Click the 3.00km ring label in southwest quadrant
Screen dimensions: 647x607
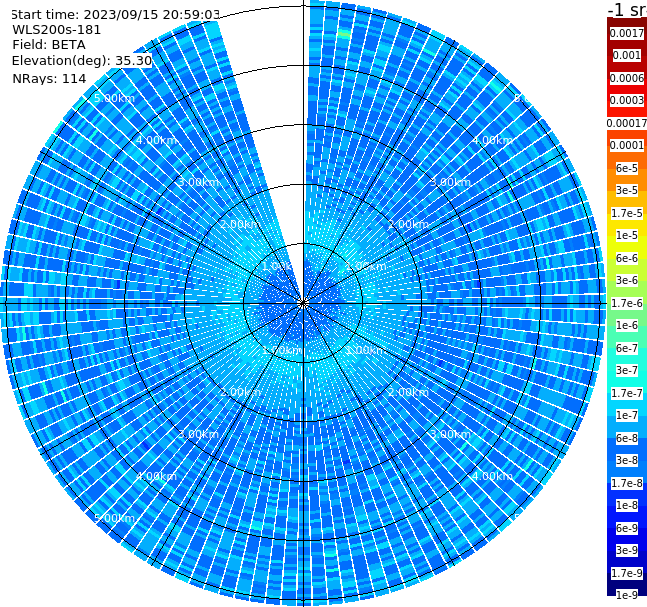coord(198,434)
